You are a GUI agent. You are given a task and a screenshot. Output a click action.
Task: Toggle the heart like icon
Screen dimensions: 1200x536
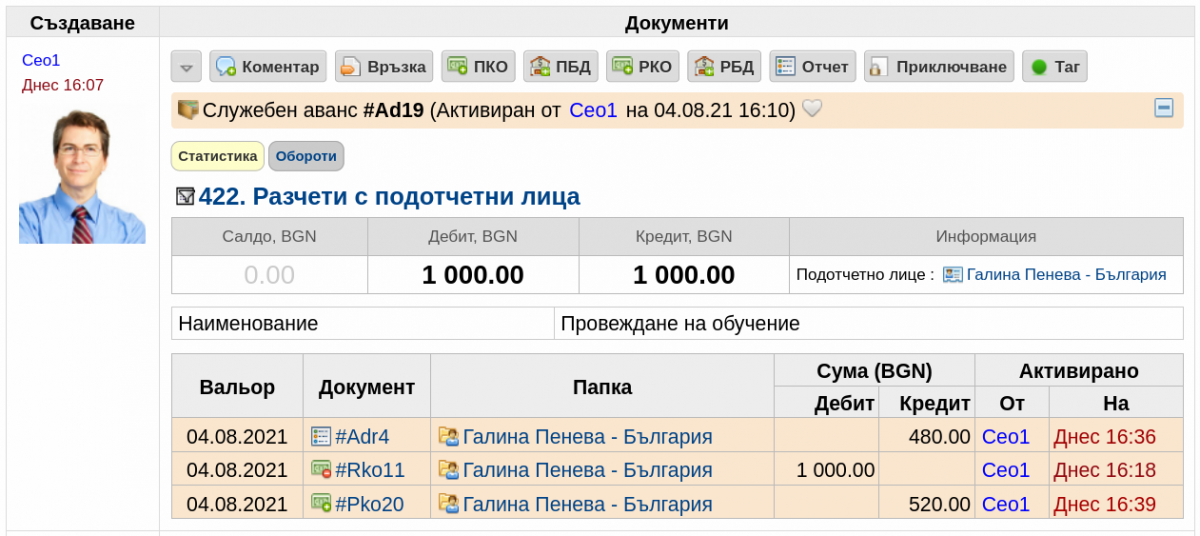tap(813, 109)
